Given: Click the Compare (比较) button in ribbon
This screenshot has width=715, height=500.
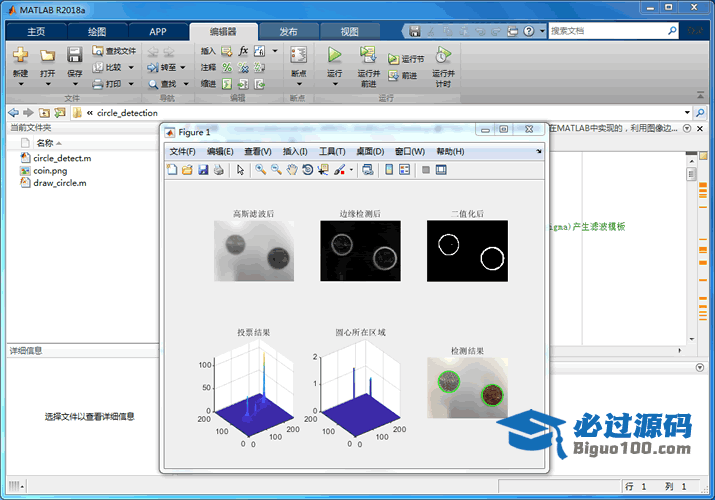Looking at the screenshot, I should pos(108,67).
